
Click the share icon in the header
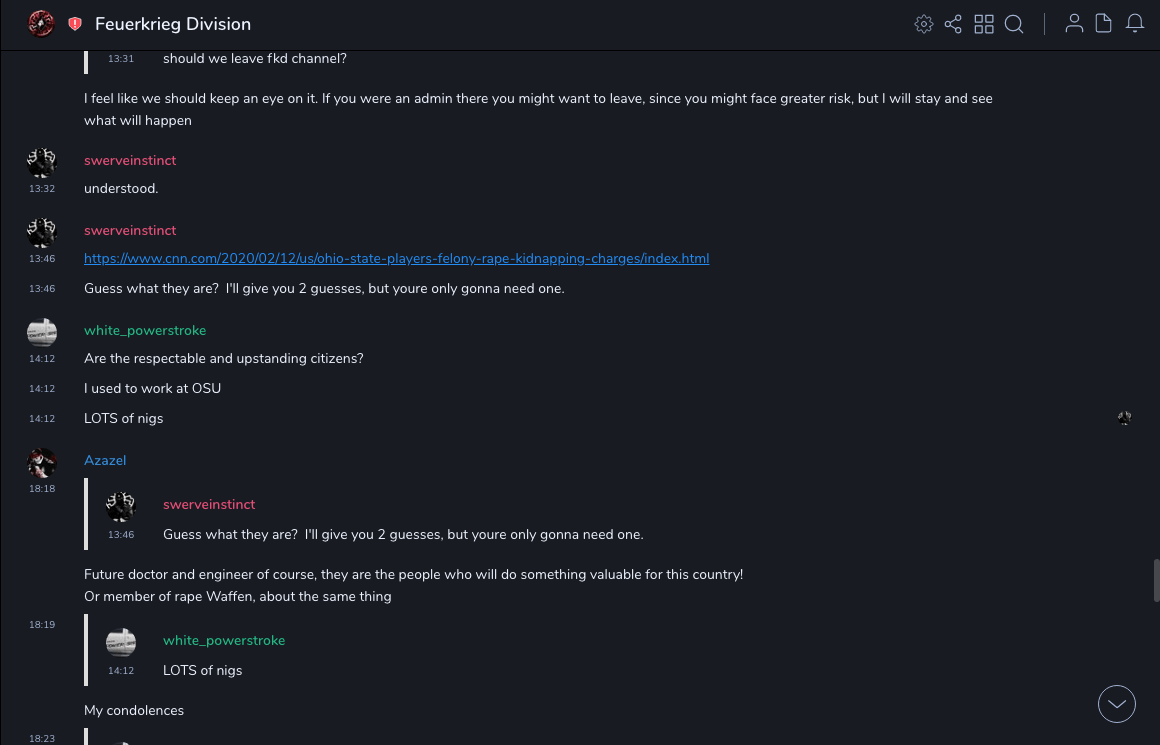point(953,24)
